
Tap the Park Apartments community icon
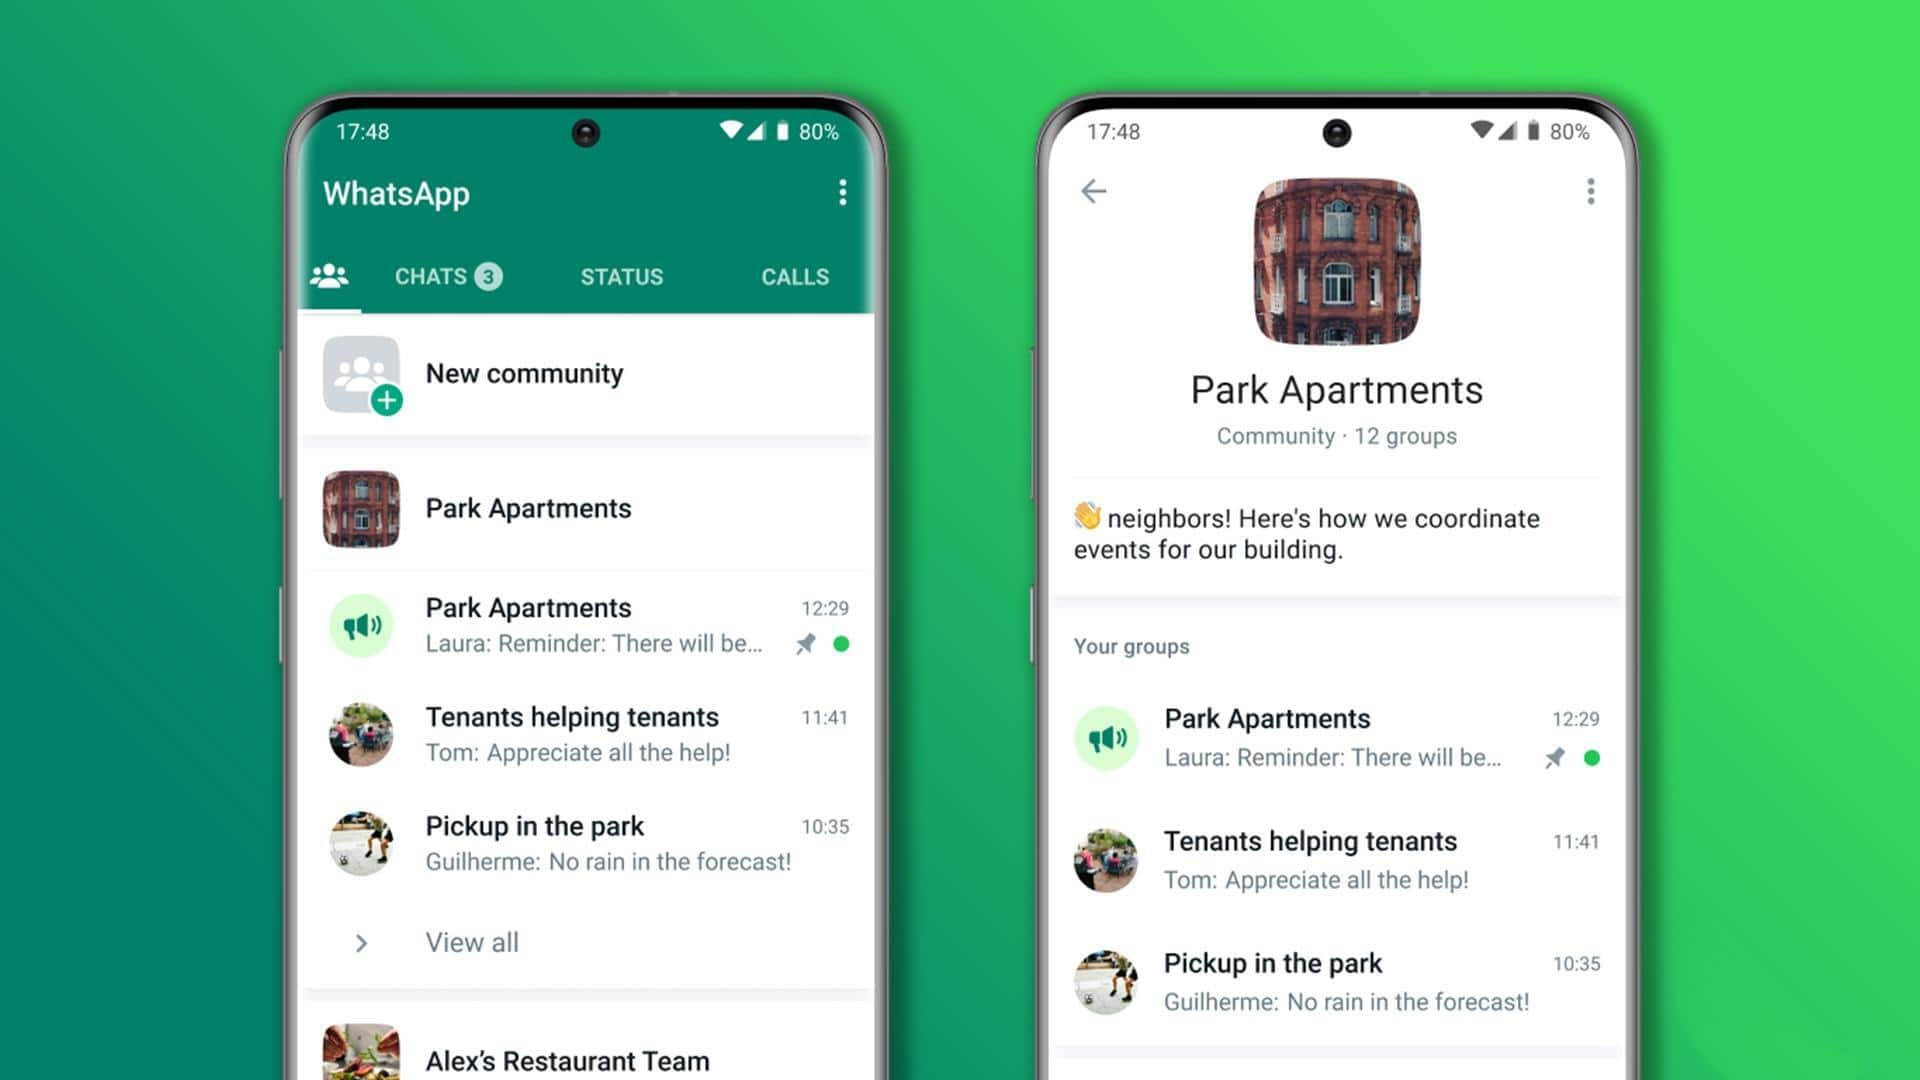click(363, 510)
